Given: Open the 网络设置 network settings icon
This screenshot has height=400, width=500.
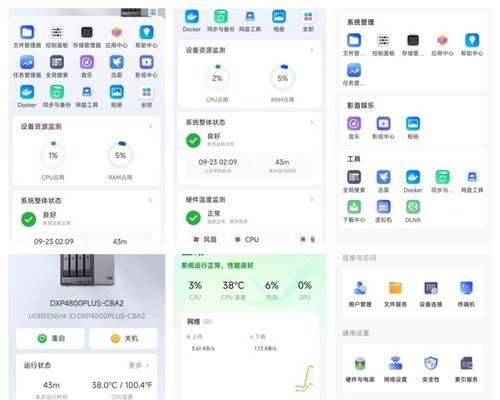Looking at the screenshot, I should tap(395, 369).
